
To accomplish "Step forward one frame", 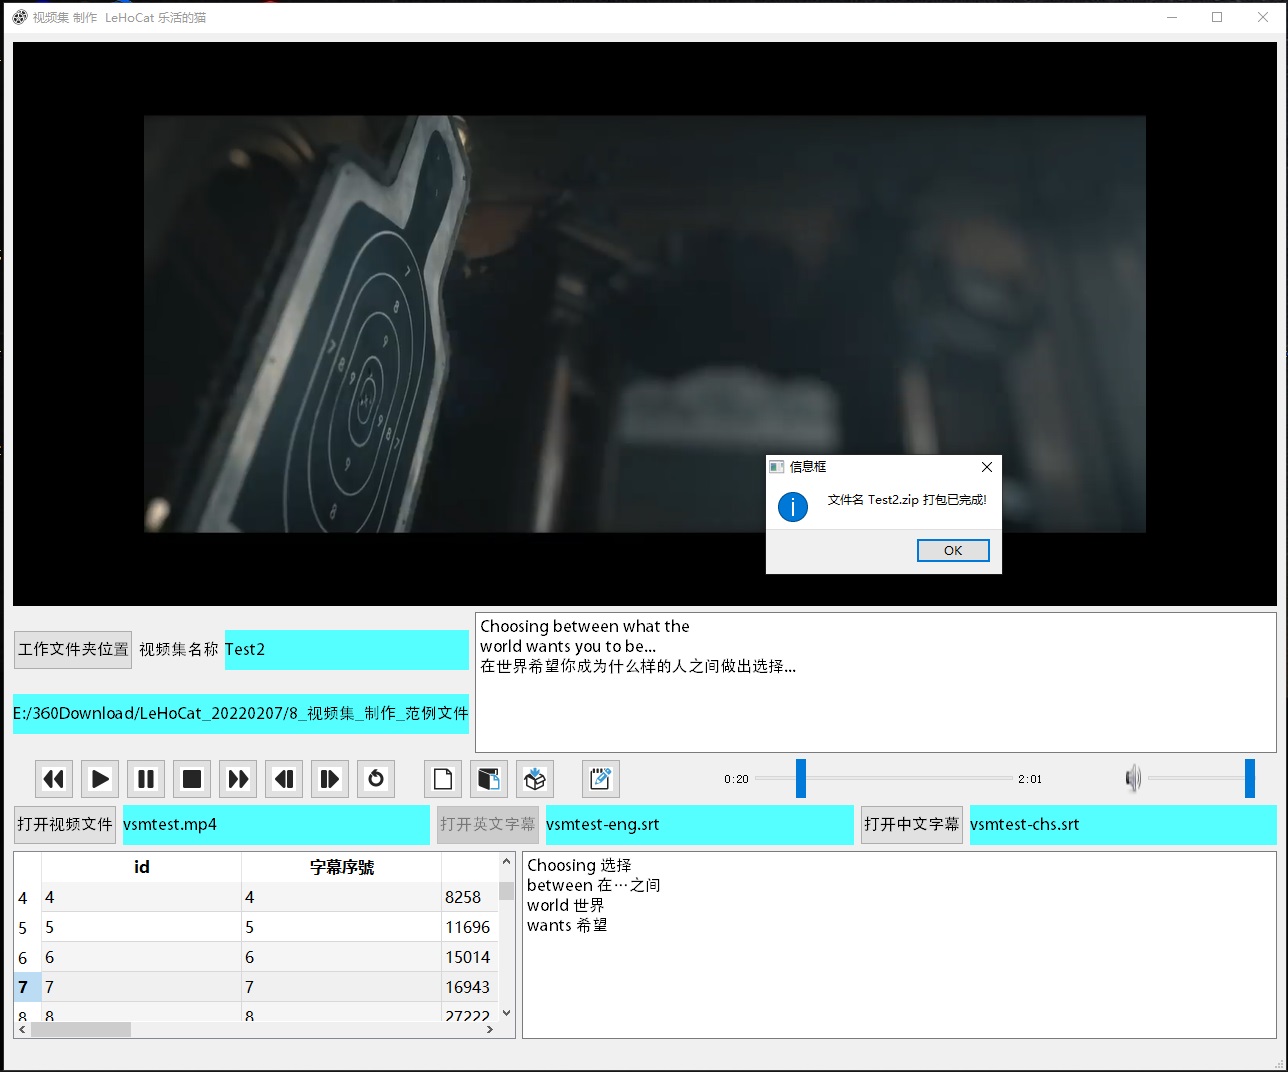I will (x=330, y=779).
